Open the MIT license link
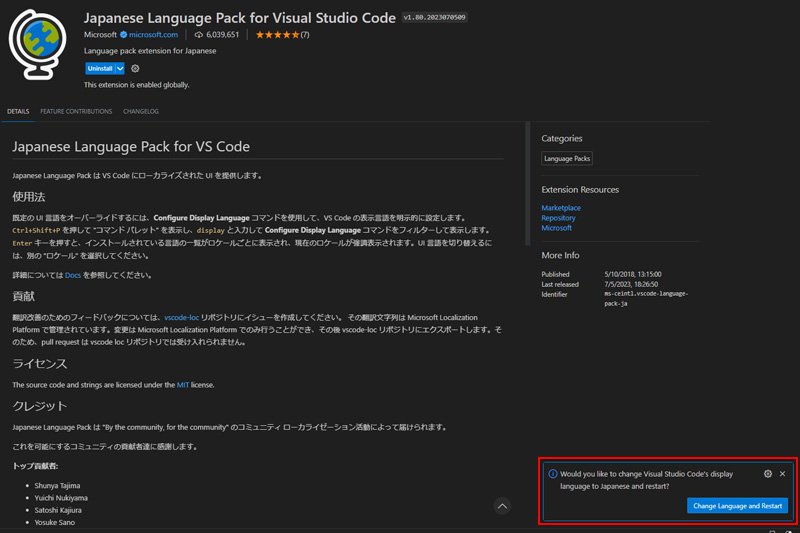This screenshot has height=533, width=800. (x=183, y=385)
